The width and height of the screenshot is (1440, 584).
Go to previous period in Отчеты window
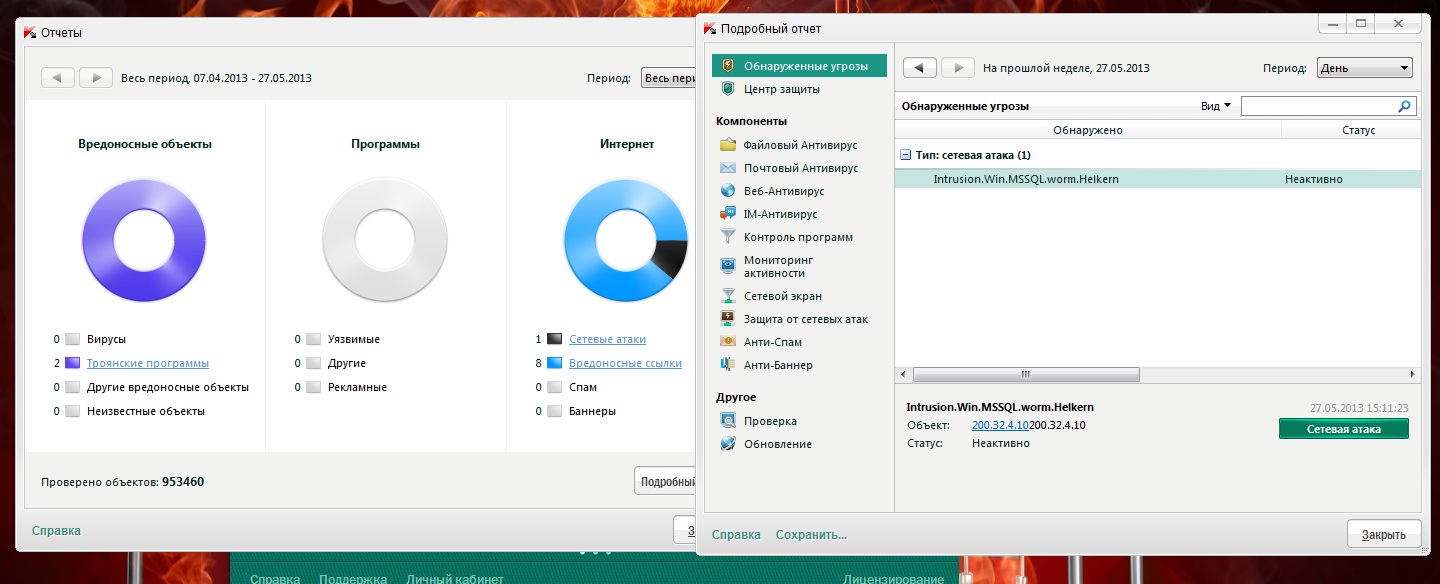click(x=57, y=77)
